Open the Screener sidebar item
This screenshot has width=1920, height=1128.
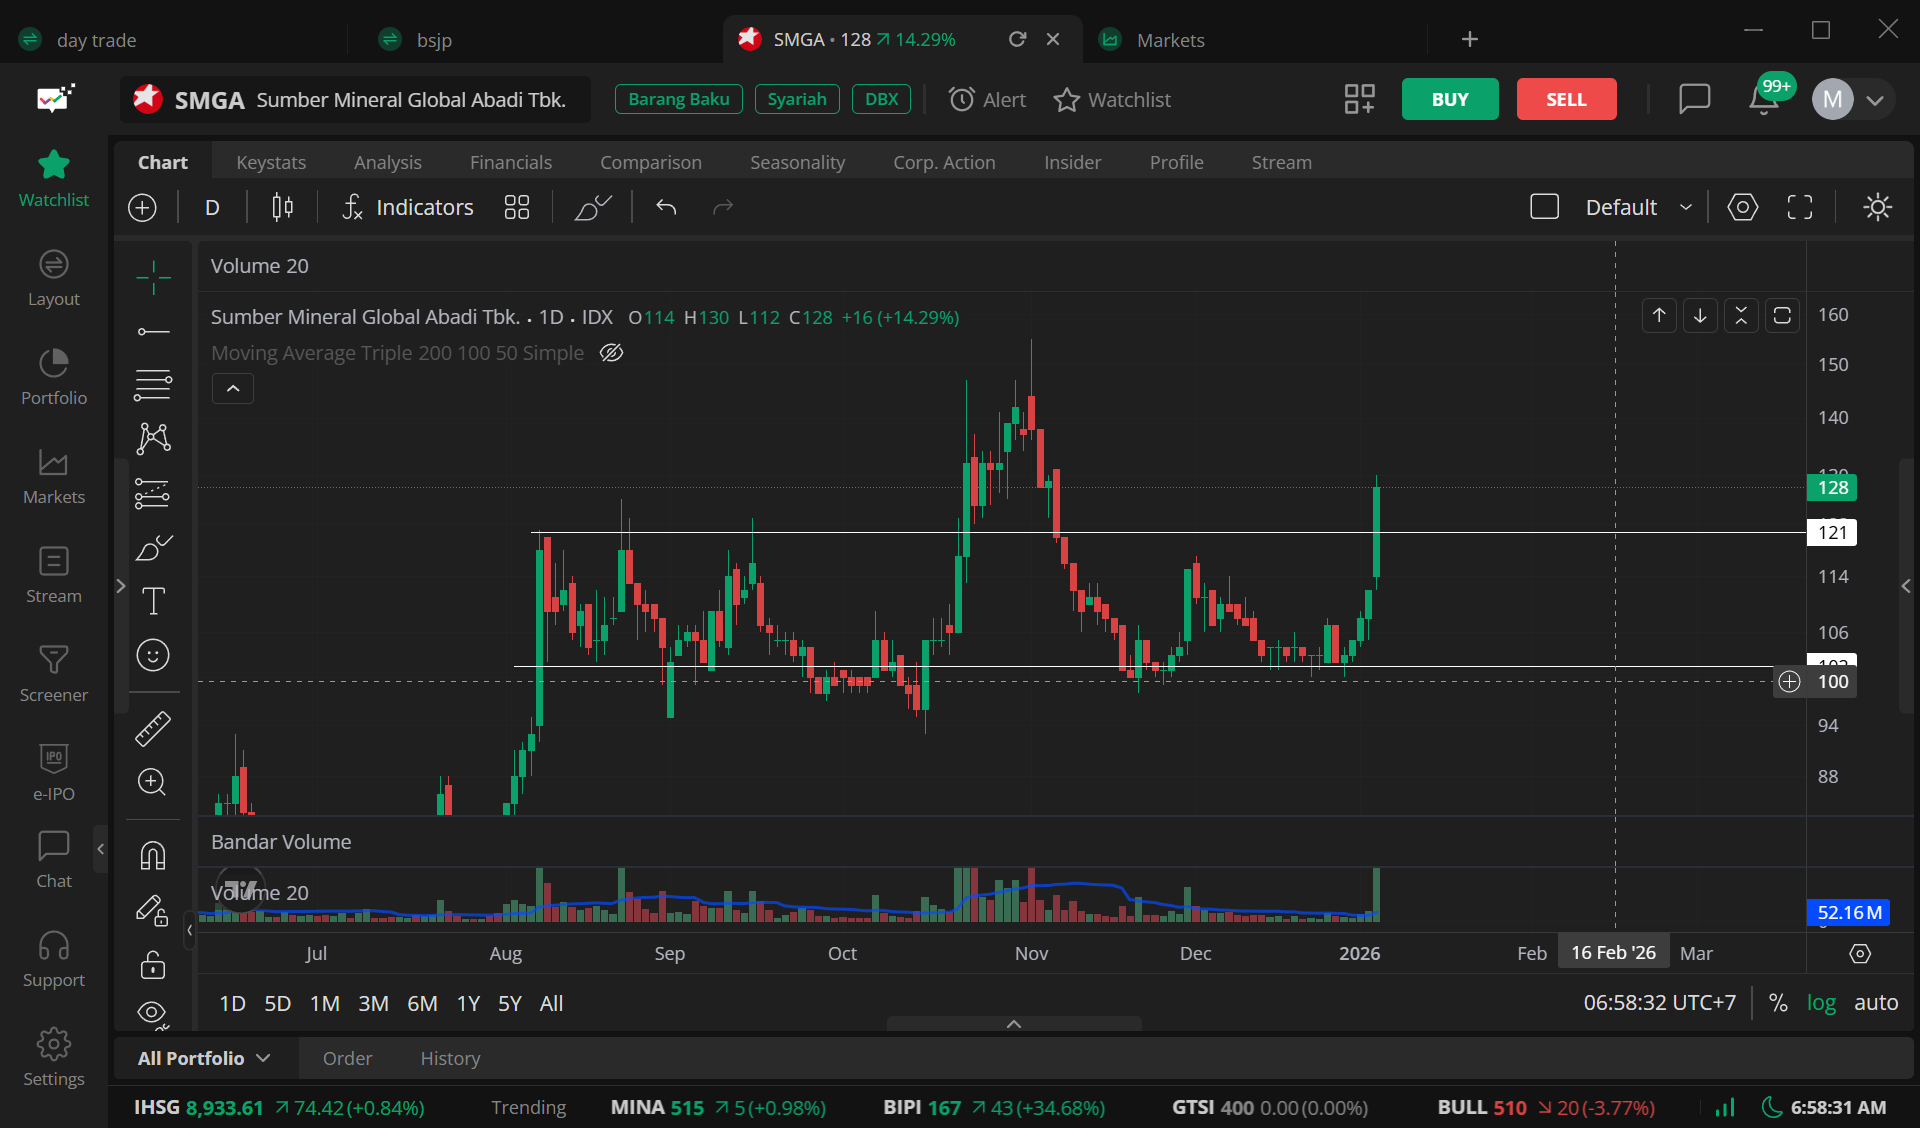click(54, 673)
